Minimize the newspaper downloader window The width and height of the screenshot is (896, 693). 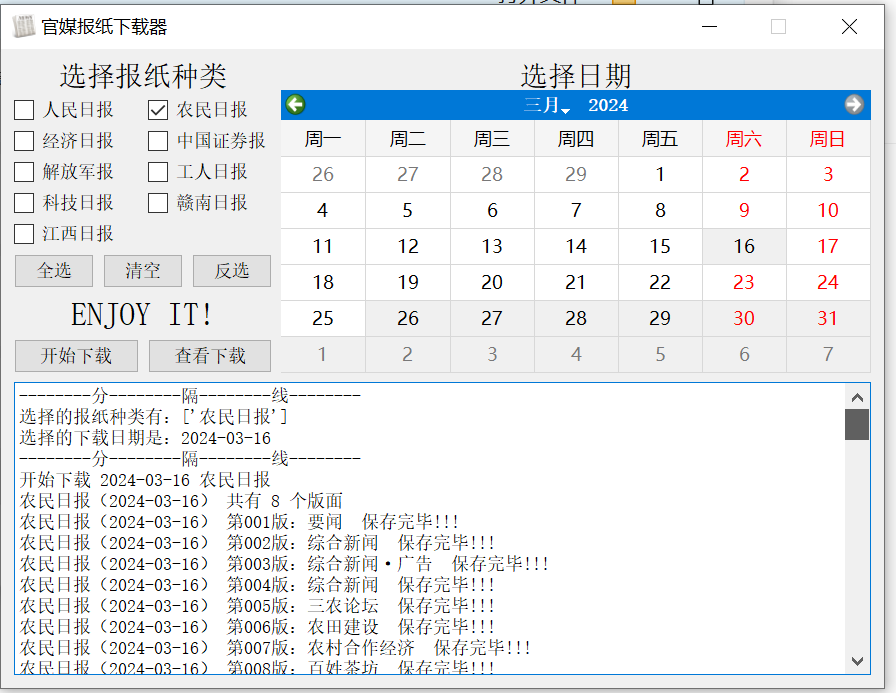708,27
